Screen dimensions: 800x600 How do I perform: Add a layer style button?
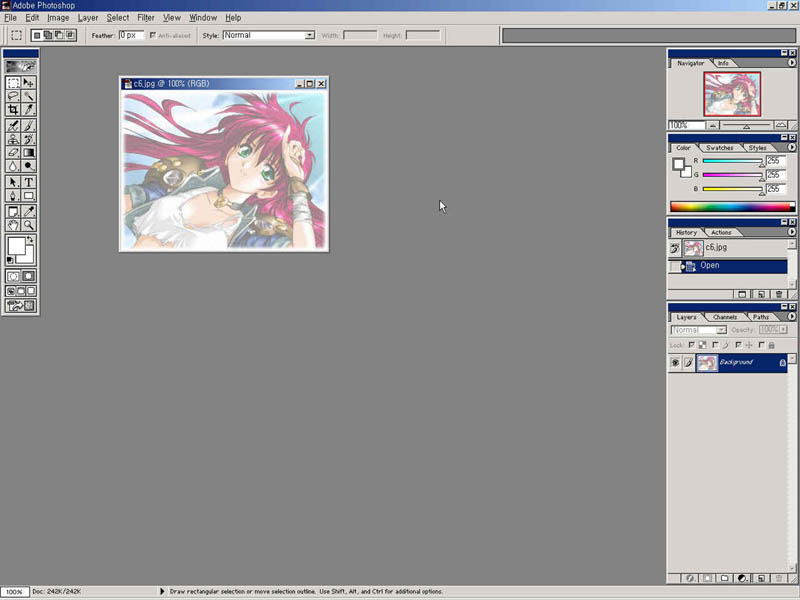point(689,578)
